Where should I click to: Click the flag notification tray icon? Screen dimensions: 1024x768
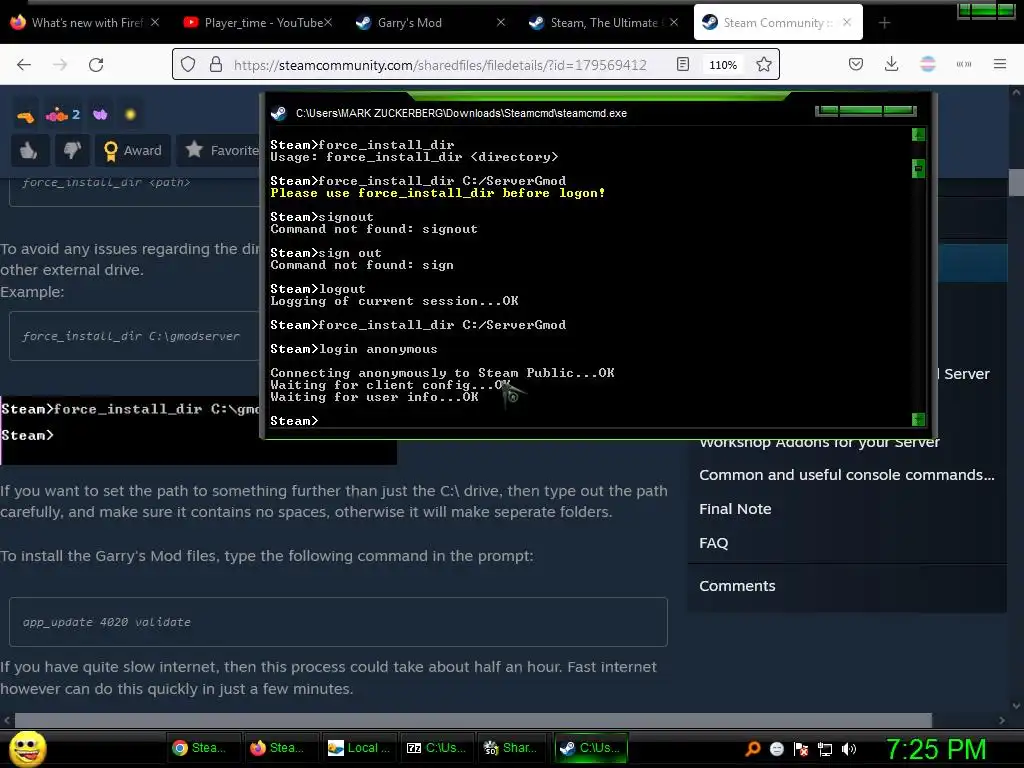click(x=801, y=749)
